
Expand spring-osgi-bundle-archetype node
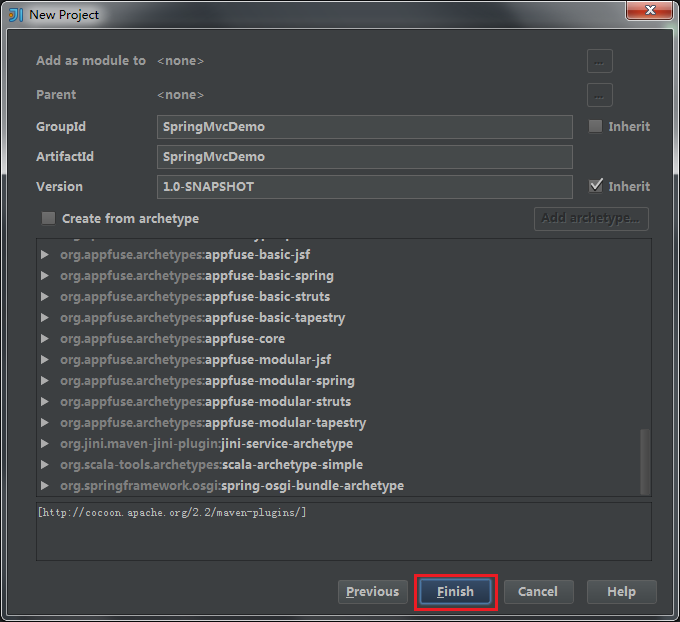pos(44,485)
